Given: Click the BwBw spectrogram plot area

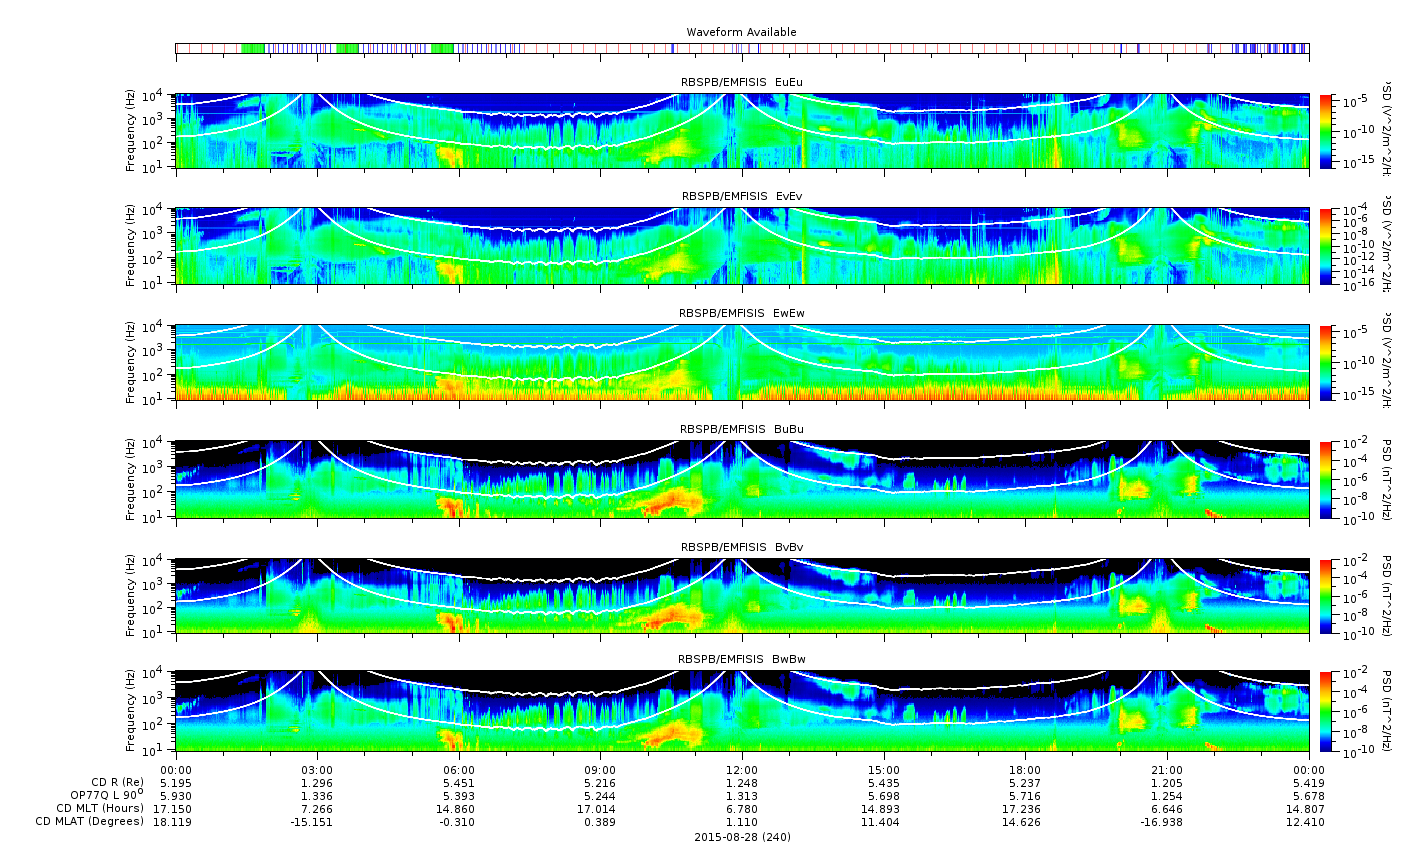Looking at the screenshot, I should [741, 710].
